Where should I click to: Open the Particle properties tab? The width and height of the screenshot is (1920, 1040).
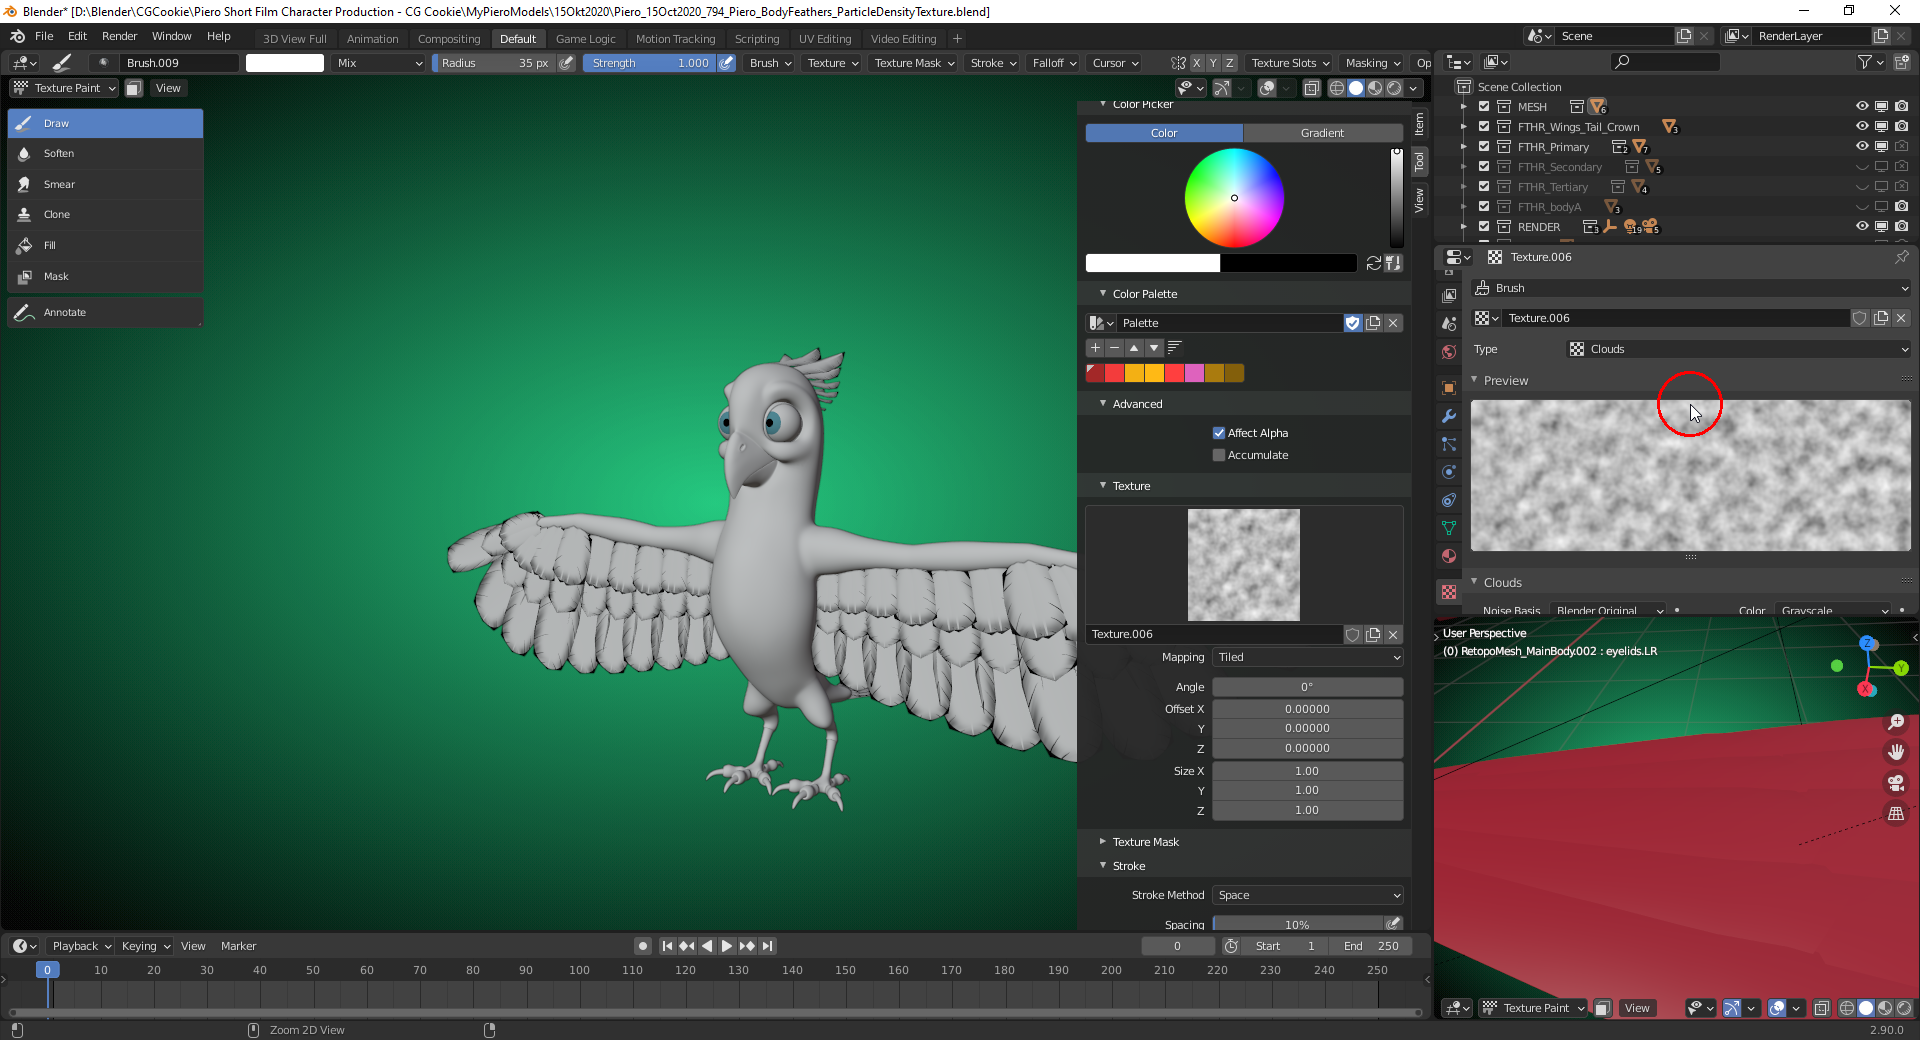pyautogui.click(x=1448, y=444)
